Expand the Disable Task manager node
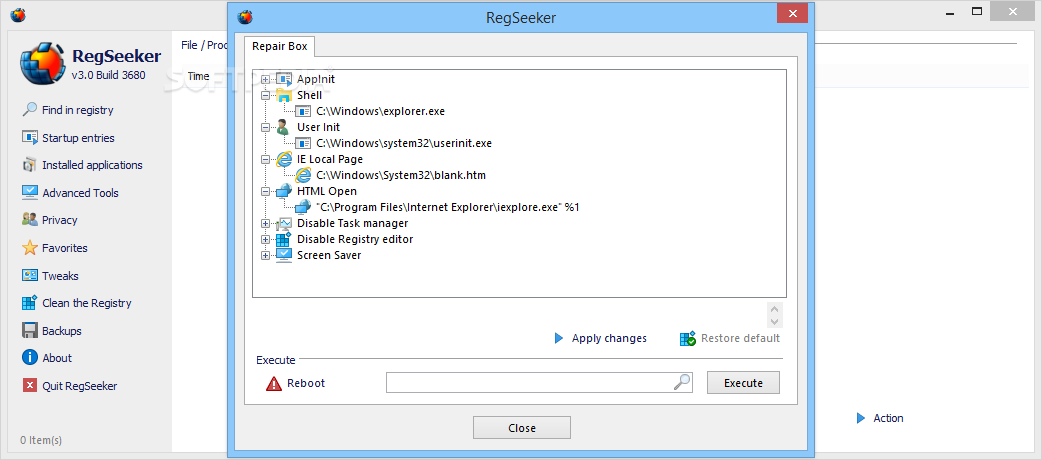 pyautogui.click(x=265, y=223)
